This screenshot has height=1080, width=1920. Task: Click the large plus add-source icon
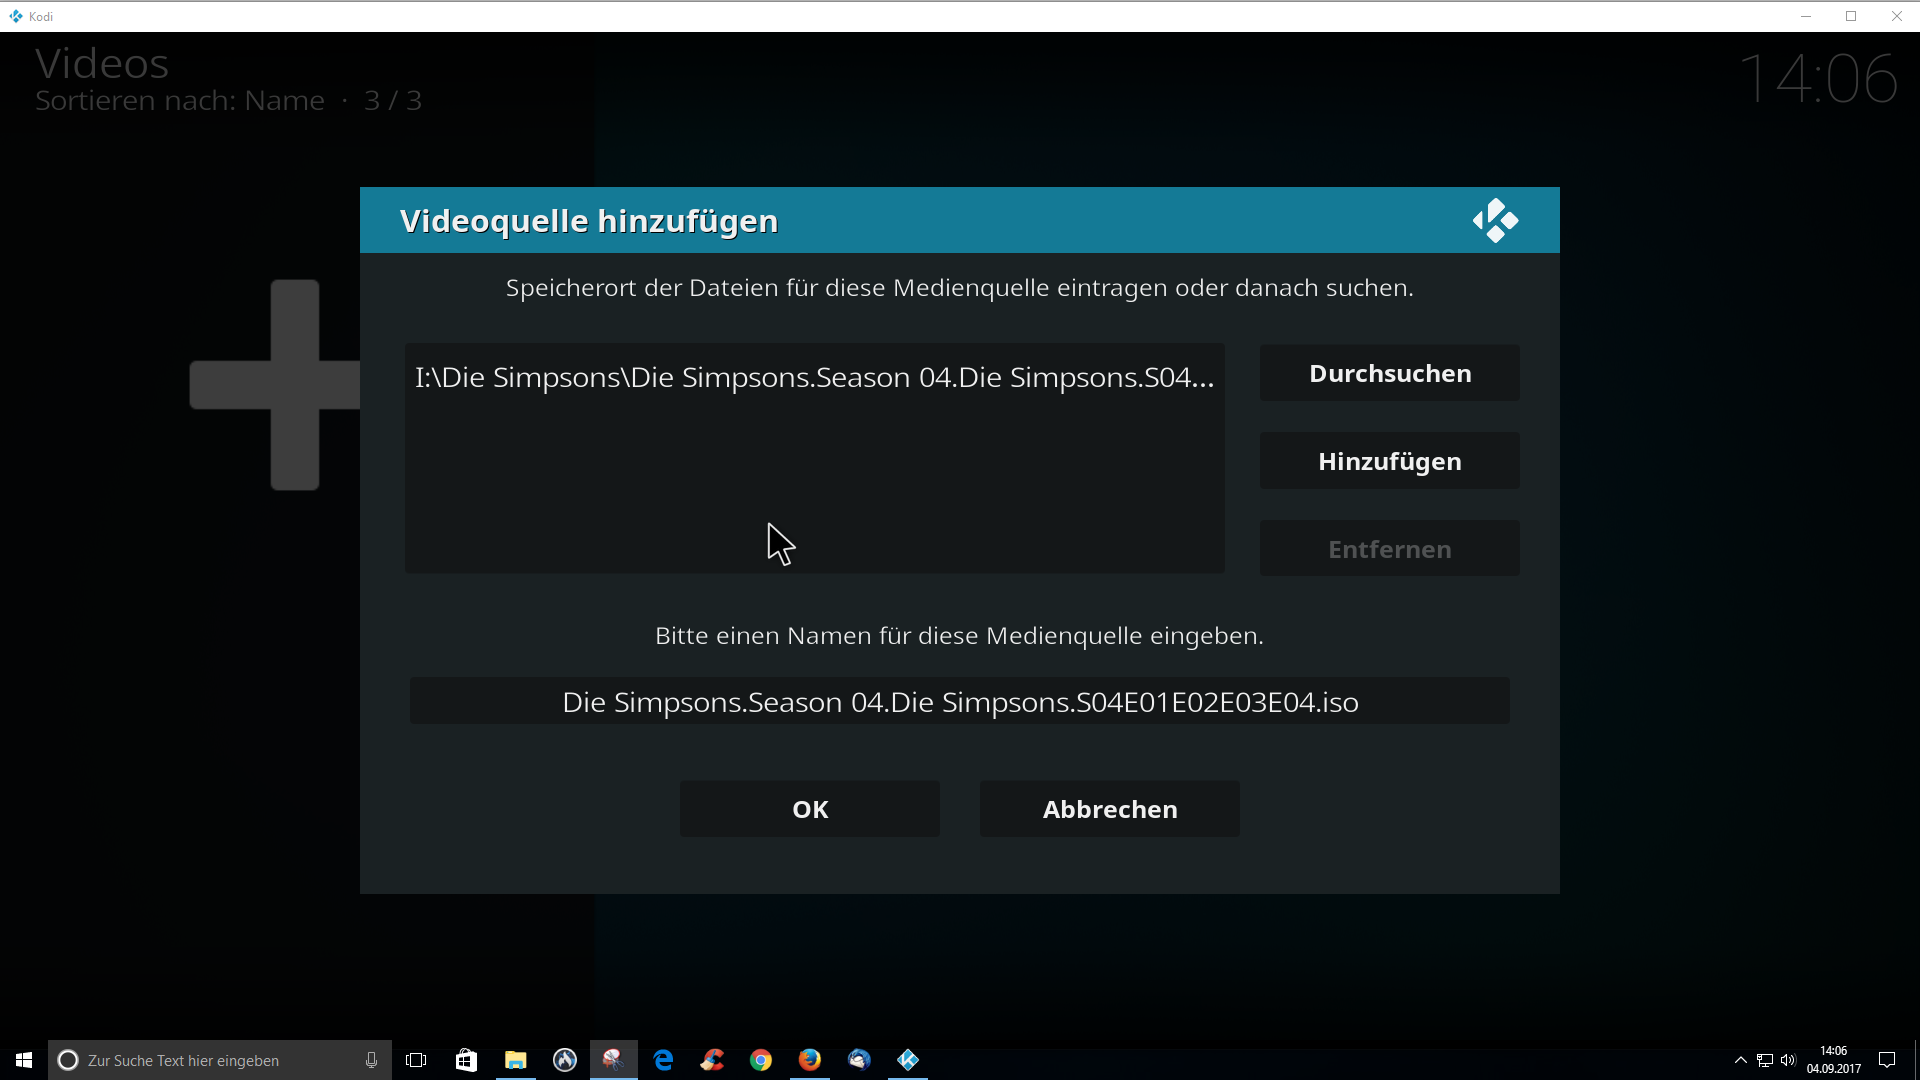click(x=275, y=385)
